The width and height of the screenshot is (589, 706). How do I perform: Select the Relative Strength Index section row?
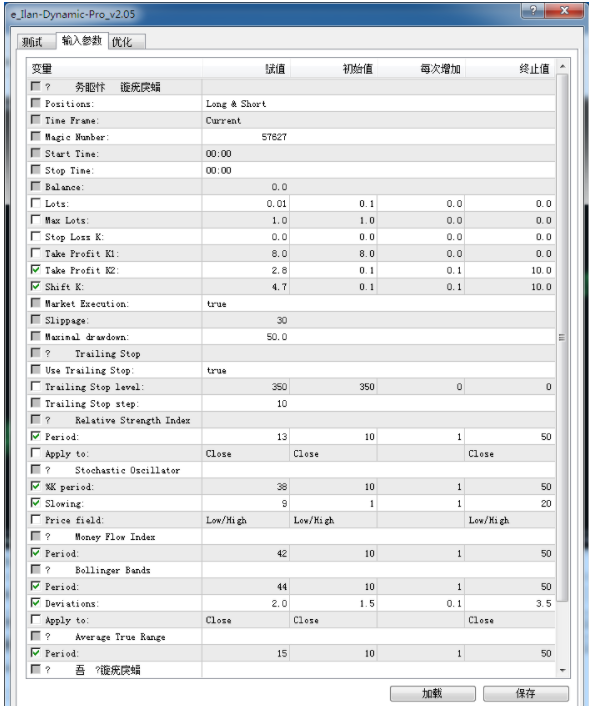[291, 420]
